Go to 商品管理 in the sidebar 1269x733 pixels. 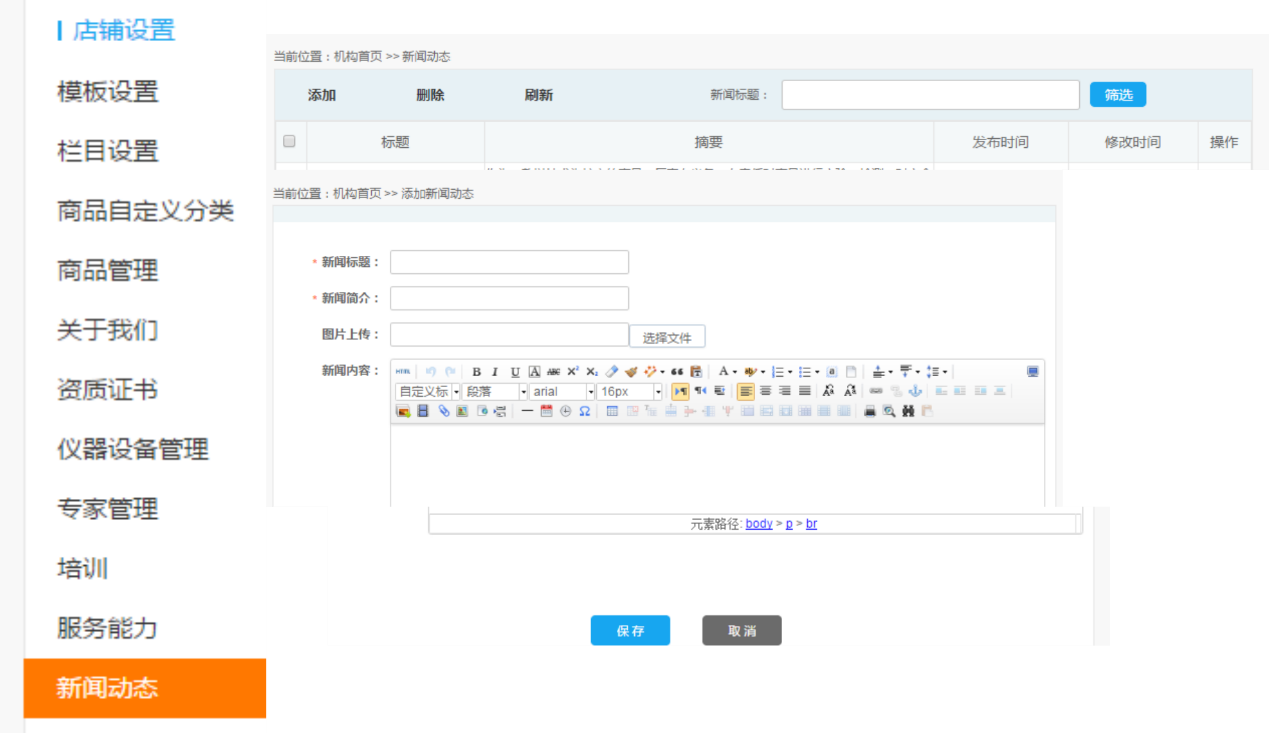(x=108, y=270)
